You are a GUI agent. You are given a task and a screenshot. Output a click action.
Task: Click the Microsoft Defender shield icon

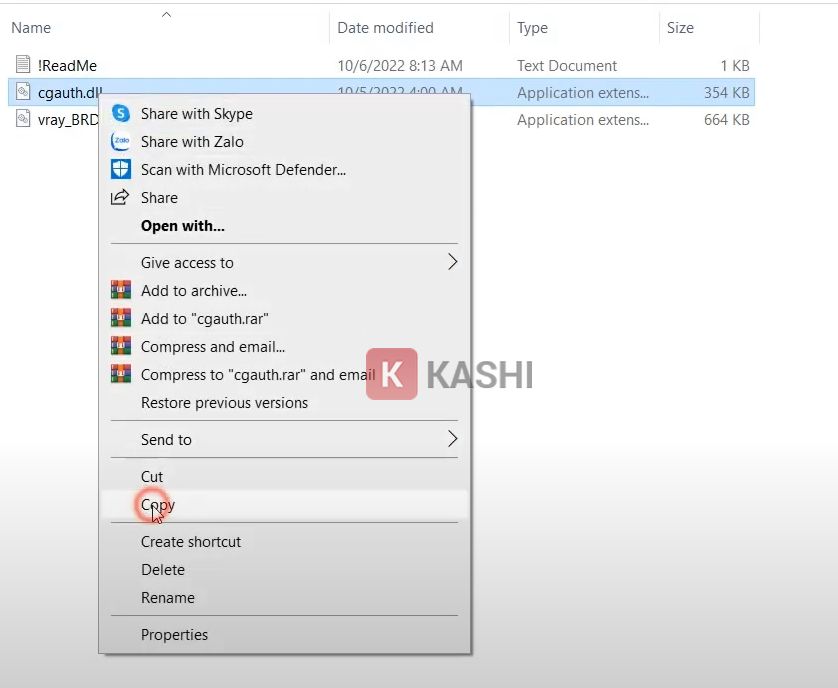click(121, 170)
